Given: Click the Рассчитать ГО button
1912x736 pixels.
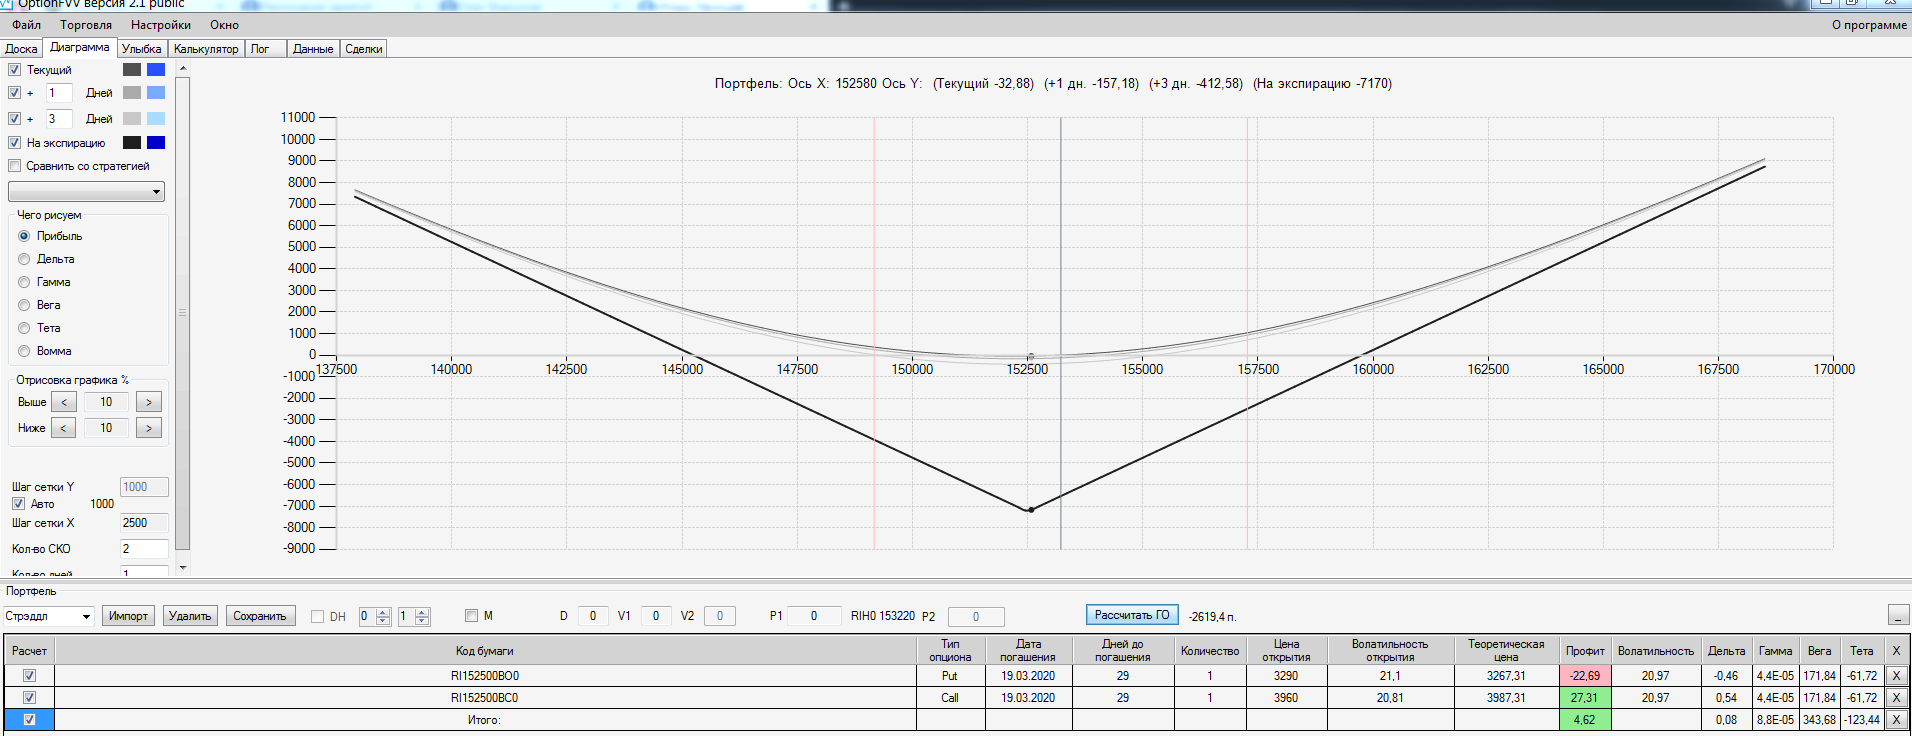Looking at the screenshot, I should (1132, 615).
